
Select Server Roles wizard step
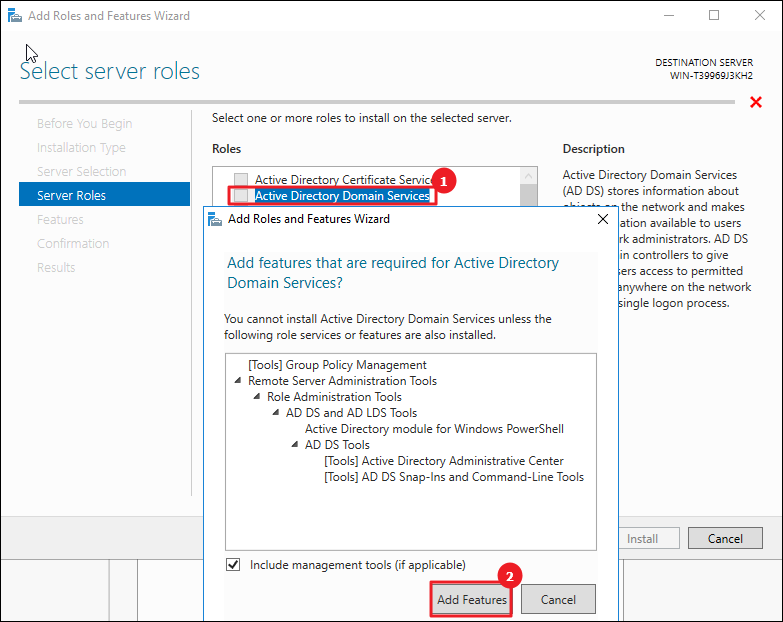click(104, 194)
